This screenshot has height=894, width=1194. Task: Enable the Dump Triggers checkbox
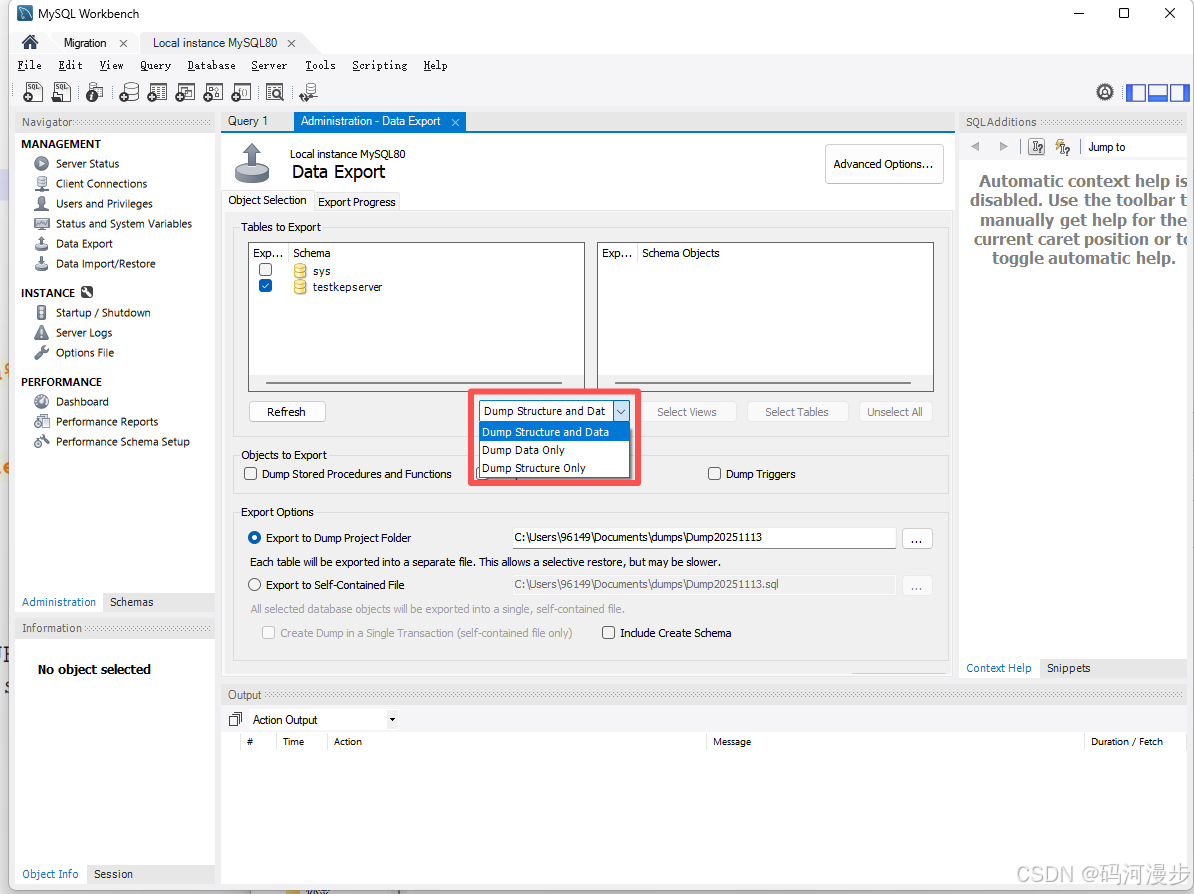coord(714,474)
